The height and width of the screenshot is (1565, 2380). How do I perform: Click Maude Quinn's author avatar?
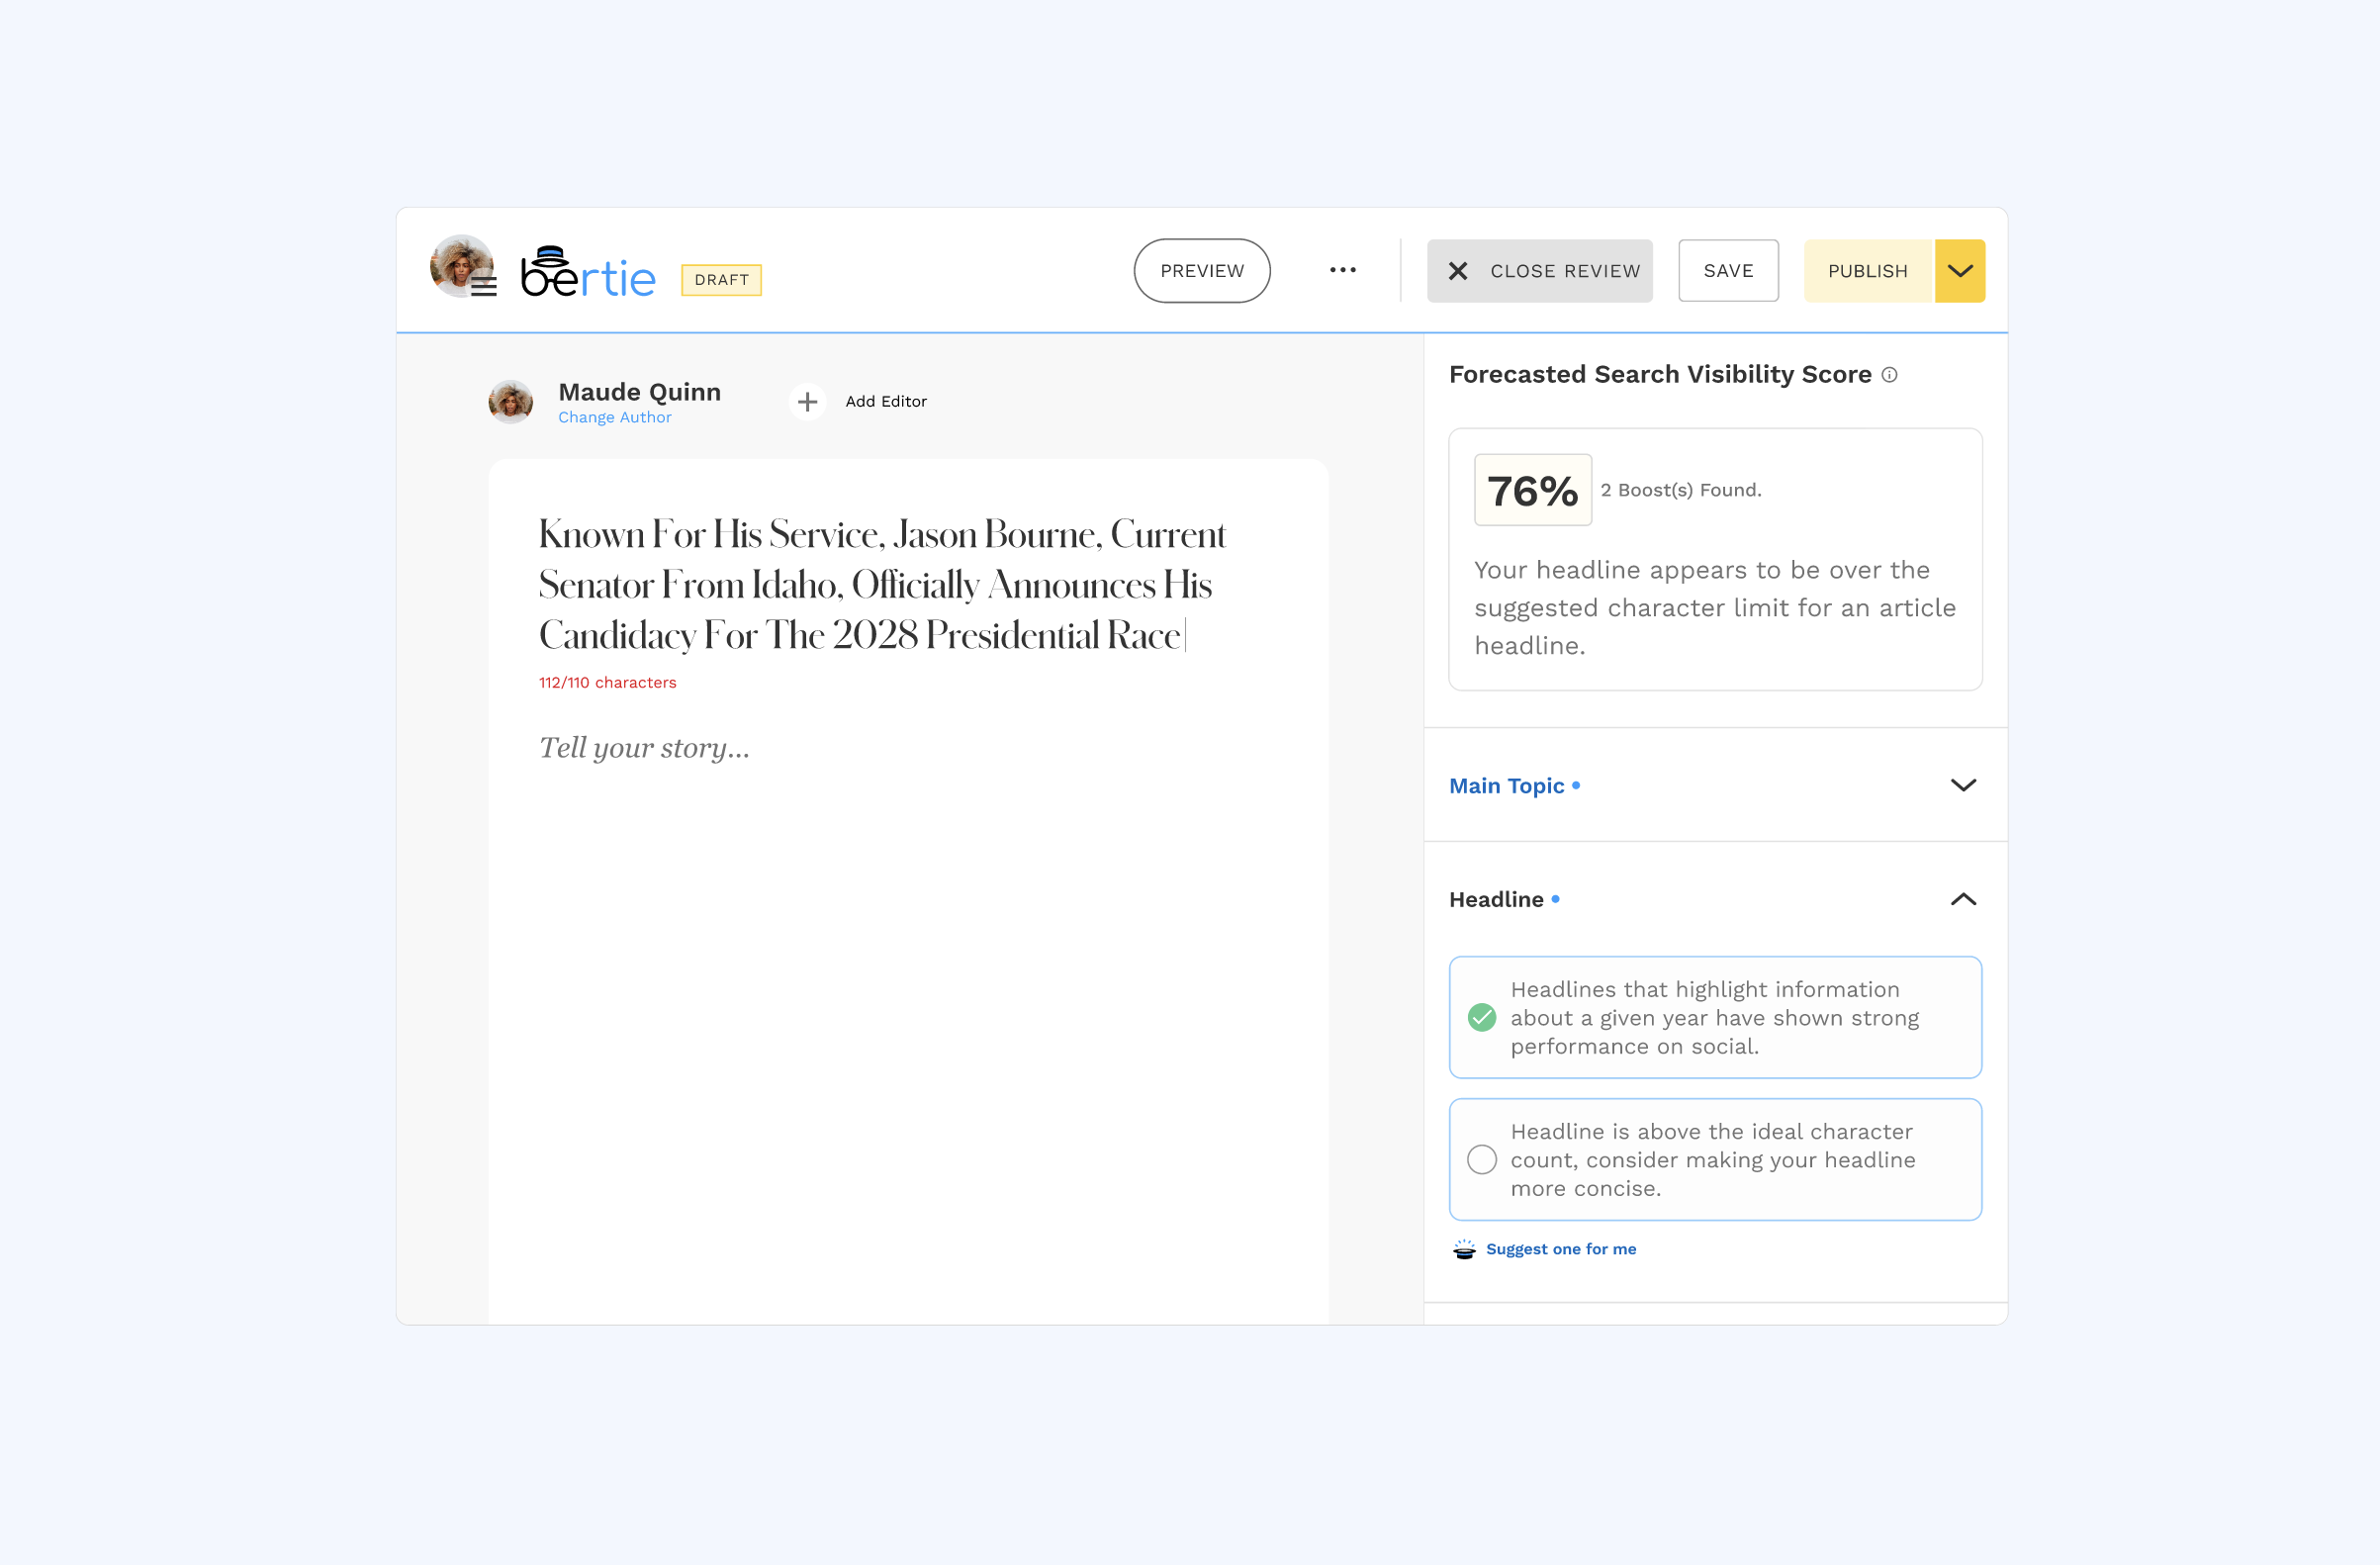[x=510, y=402]
